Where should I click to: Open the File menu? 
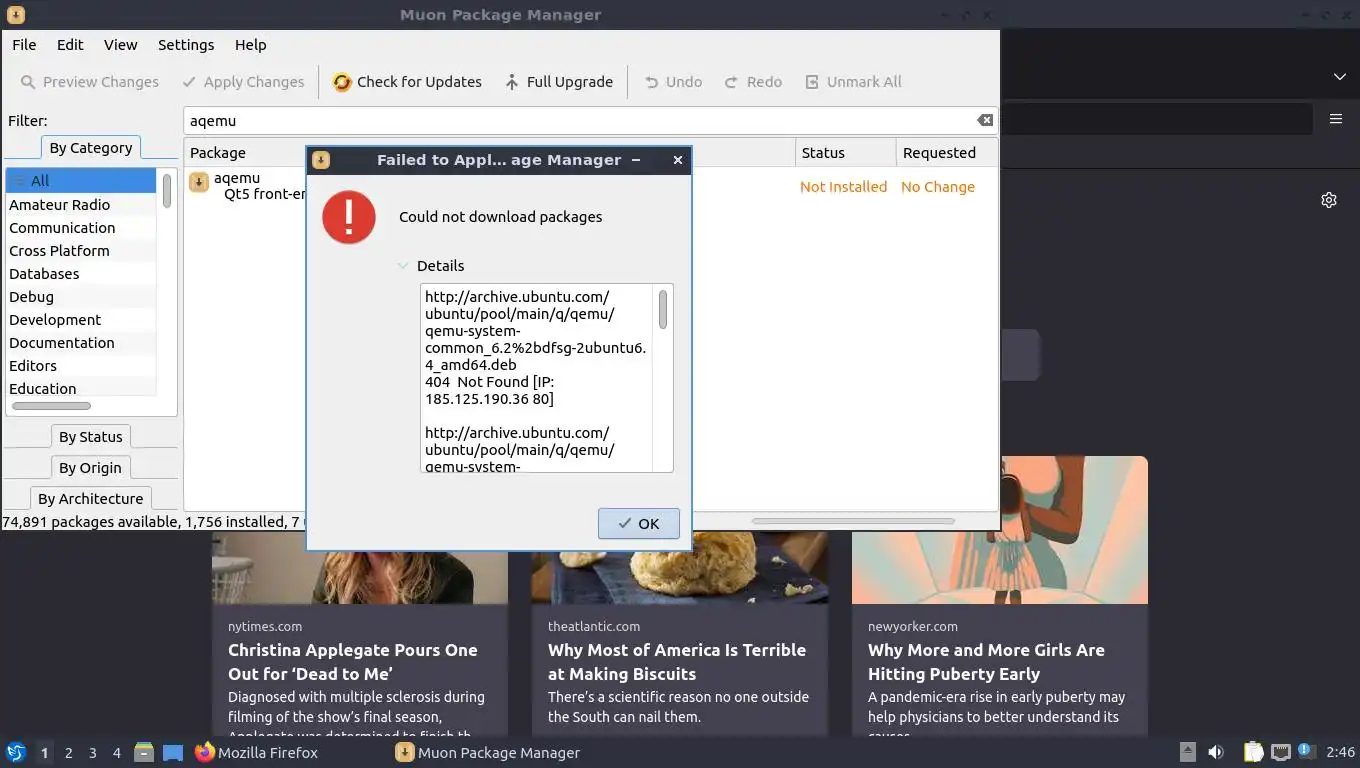[24, 45]
